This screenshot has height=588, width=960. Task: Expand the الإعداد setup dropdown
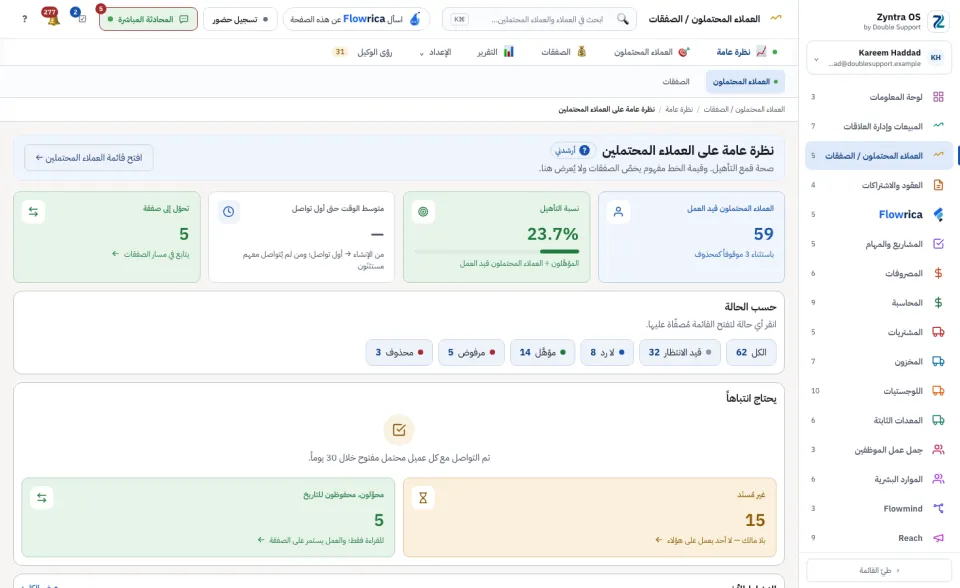point(435,52)
